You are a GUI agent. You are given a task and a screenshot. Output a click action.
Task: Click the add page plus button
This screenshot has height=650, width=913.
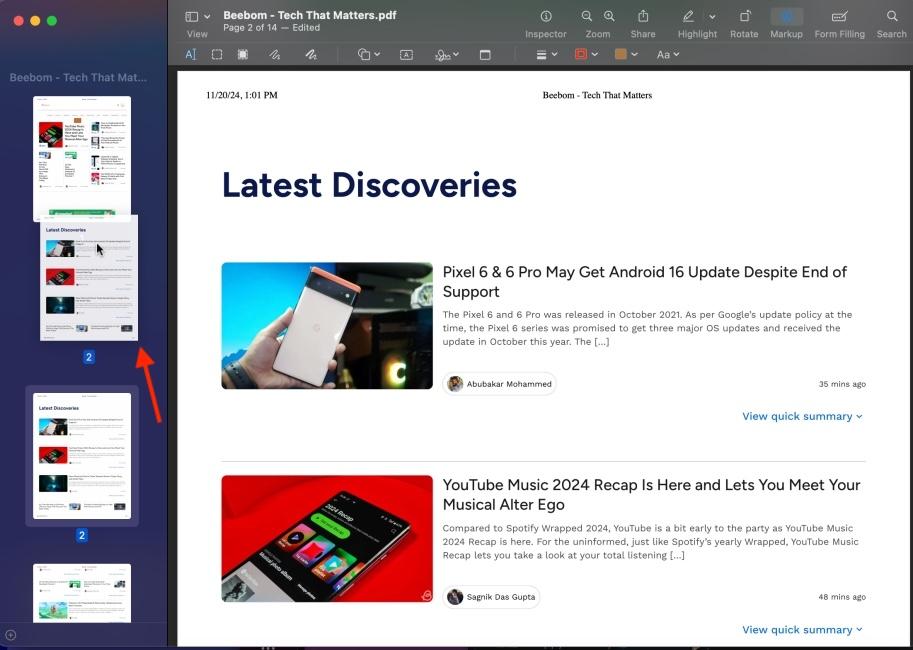10,635
